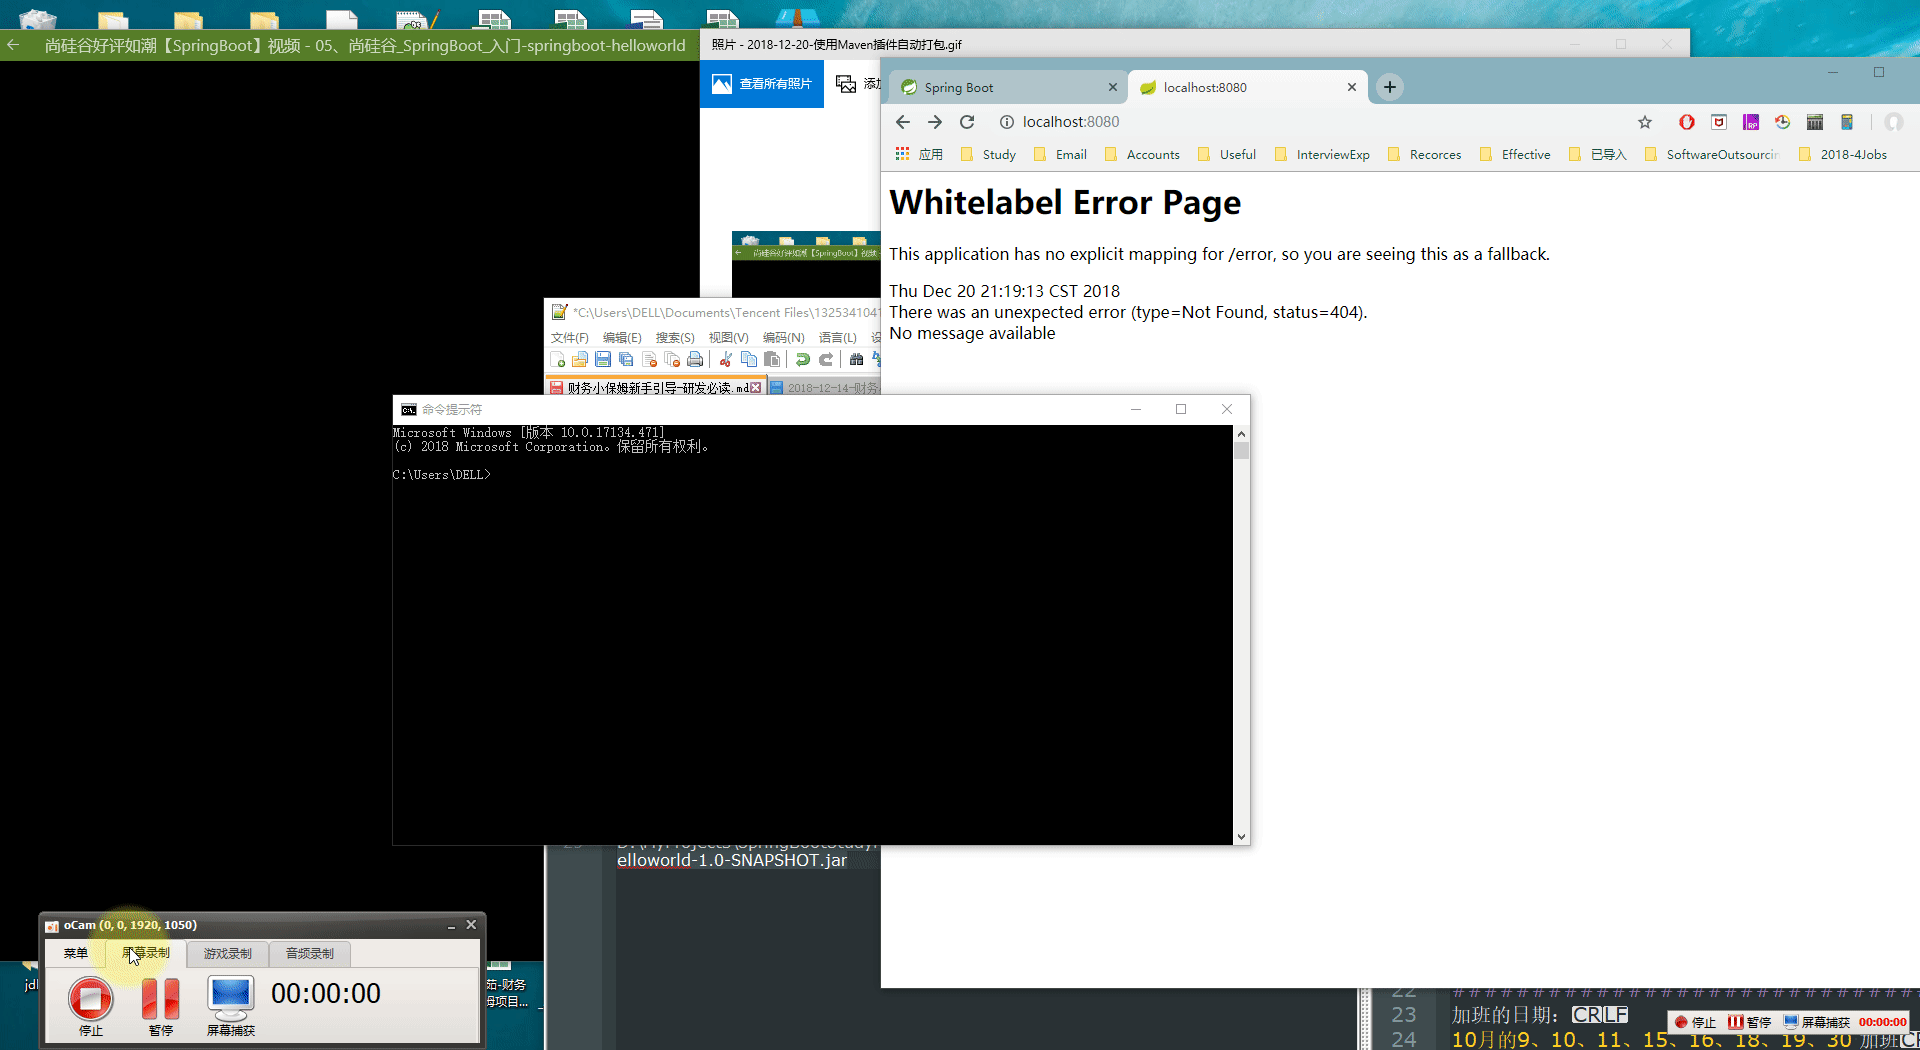Go back in the Chrome browser

(x=903, y=122)
